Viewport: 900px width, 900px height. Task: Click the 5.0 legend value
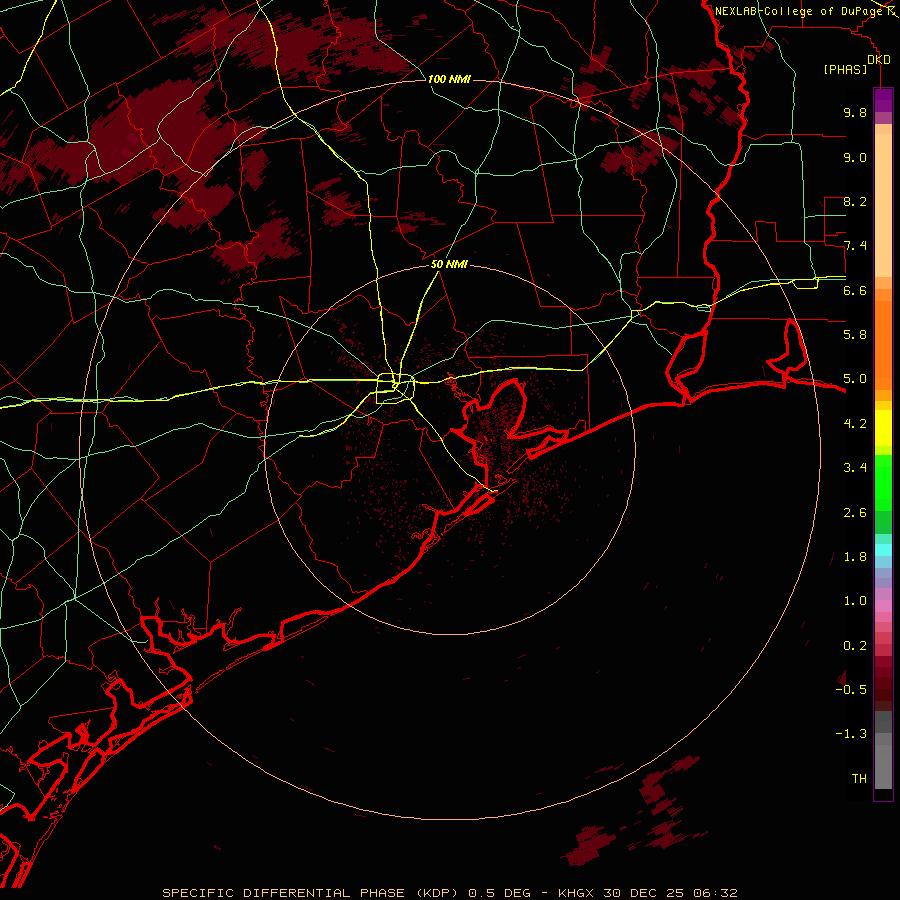[855, 379]
